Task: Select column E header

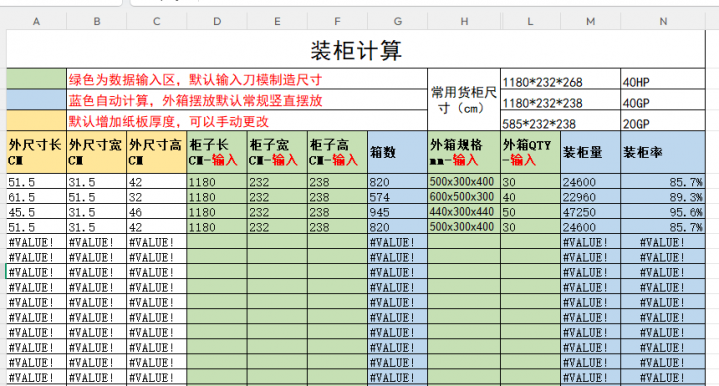Action: coord(277,22)
